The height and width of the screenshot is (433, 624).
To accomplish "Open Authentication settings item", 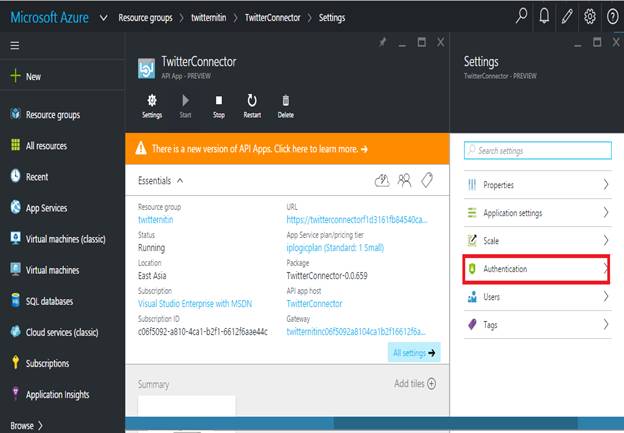I will 537,269.
